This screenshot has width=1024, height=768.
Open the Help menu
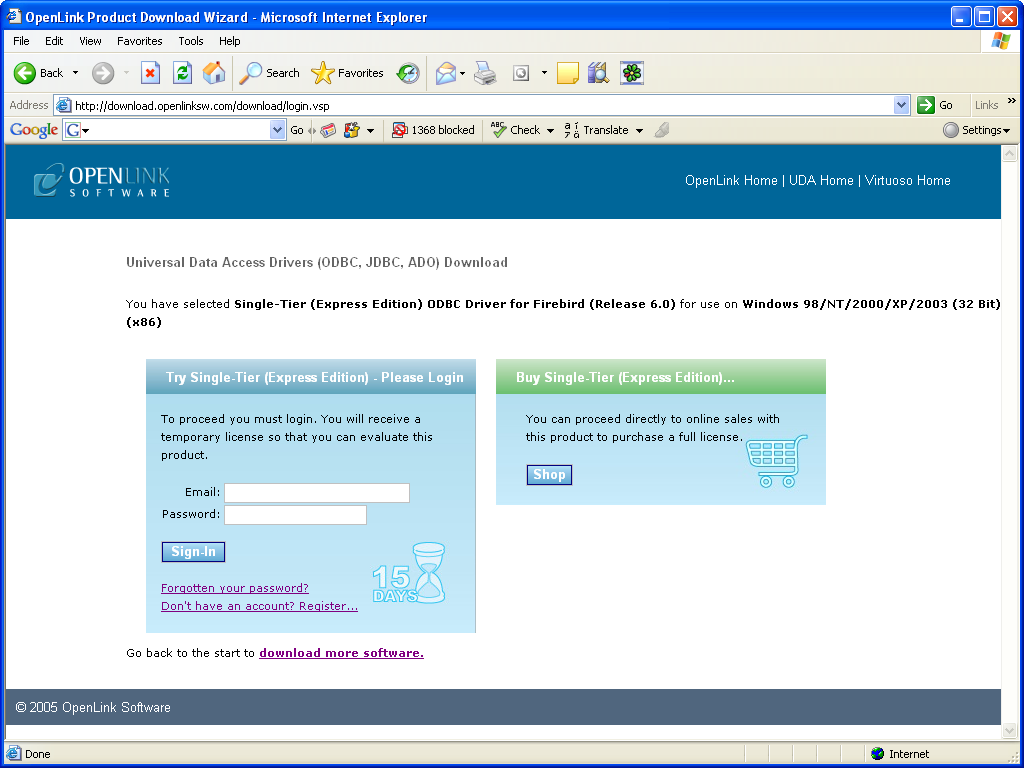[x=229, y=40]
